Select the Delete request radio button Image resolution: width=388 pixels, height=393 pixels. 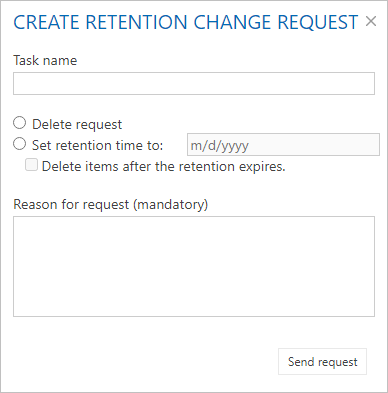click(20, 123)
